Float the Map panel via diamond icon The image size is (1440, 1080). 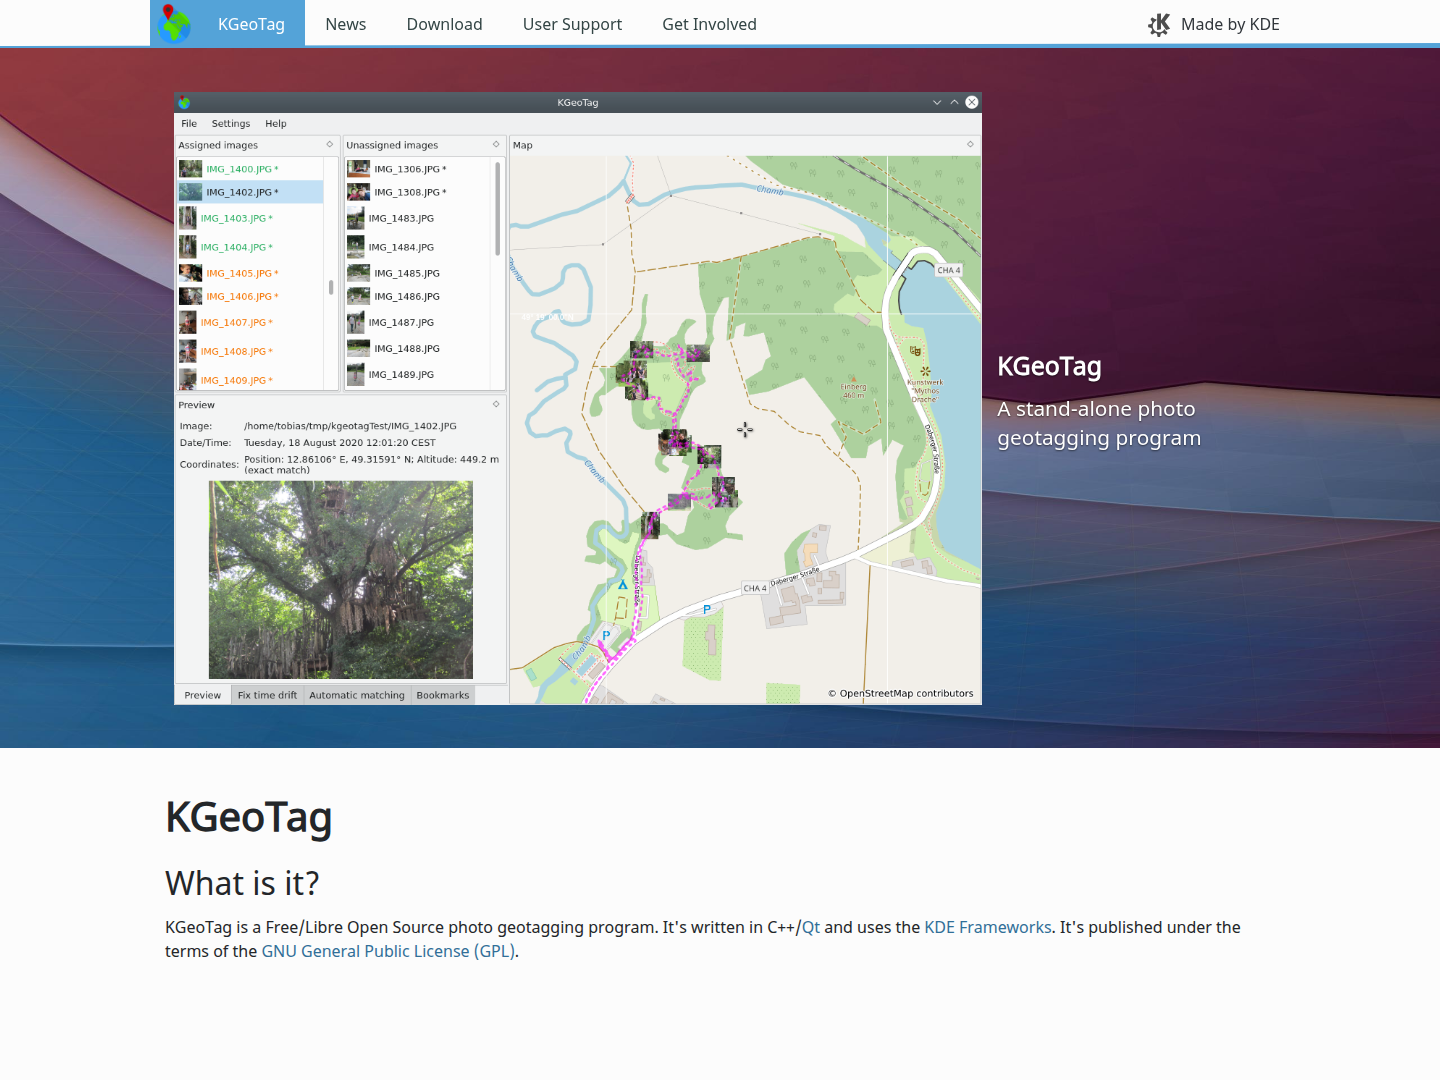pyautogui.click(x=970, y=145)
